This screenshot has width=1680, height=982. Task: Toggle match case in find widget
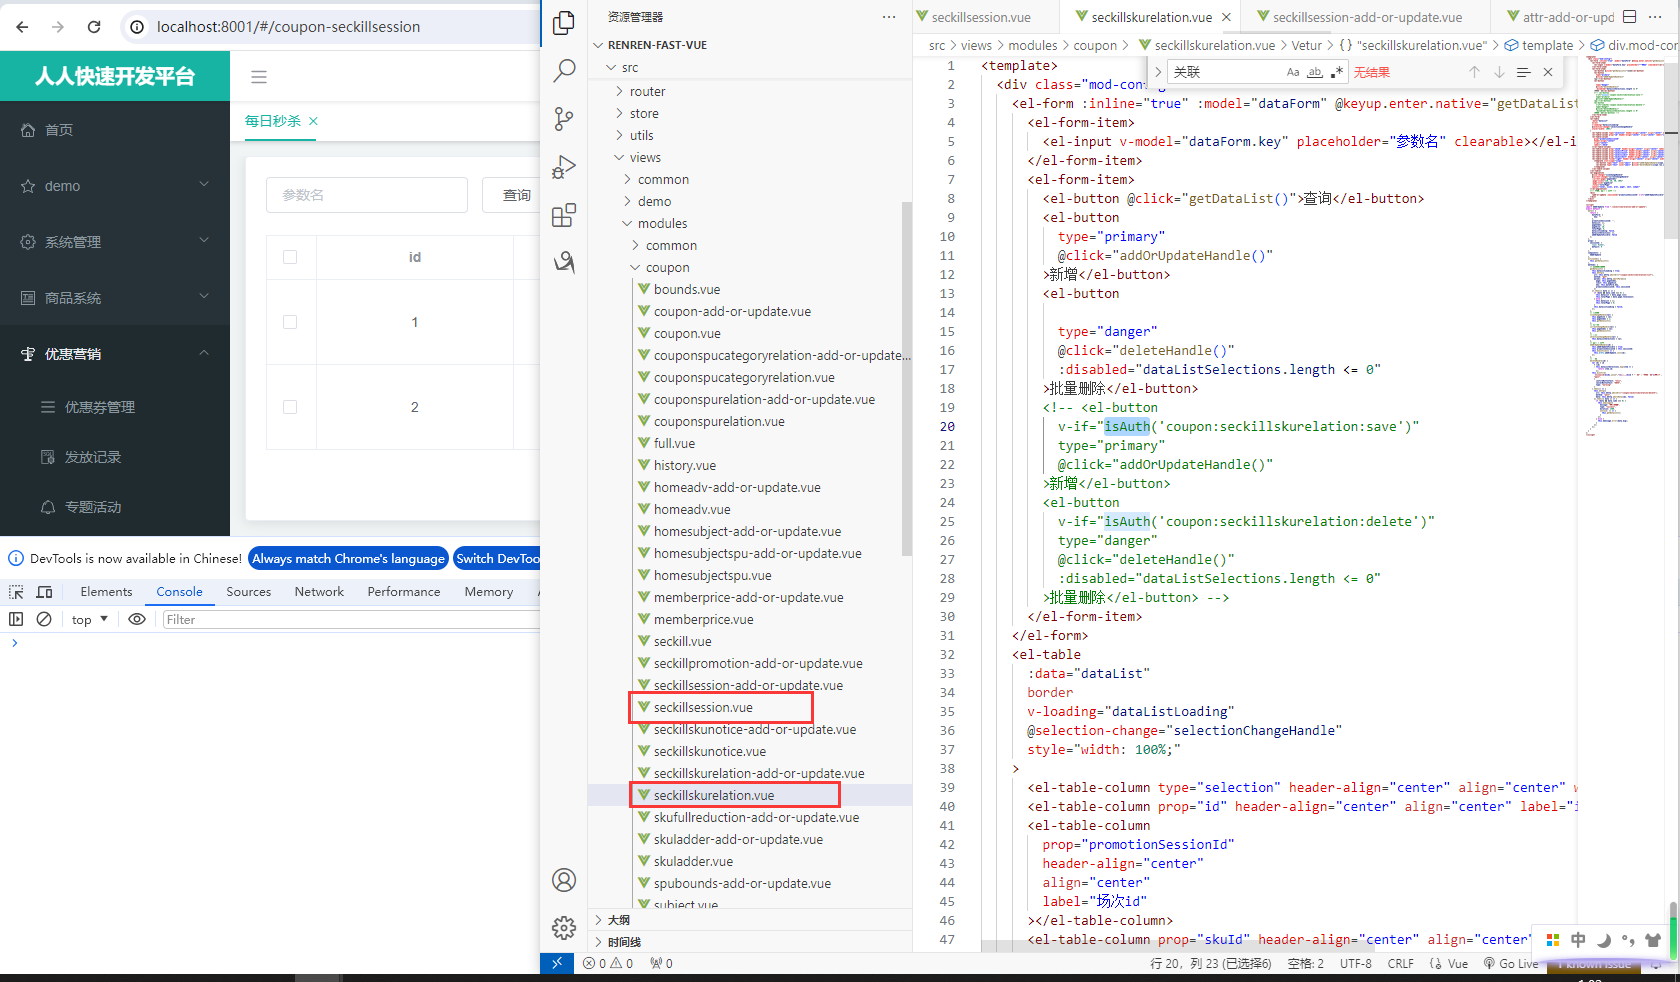[1293, 72]
